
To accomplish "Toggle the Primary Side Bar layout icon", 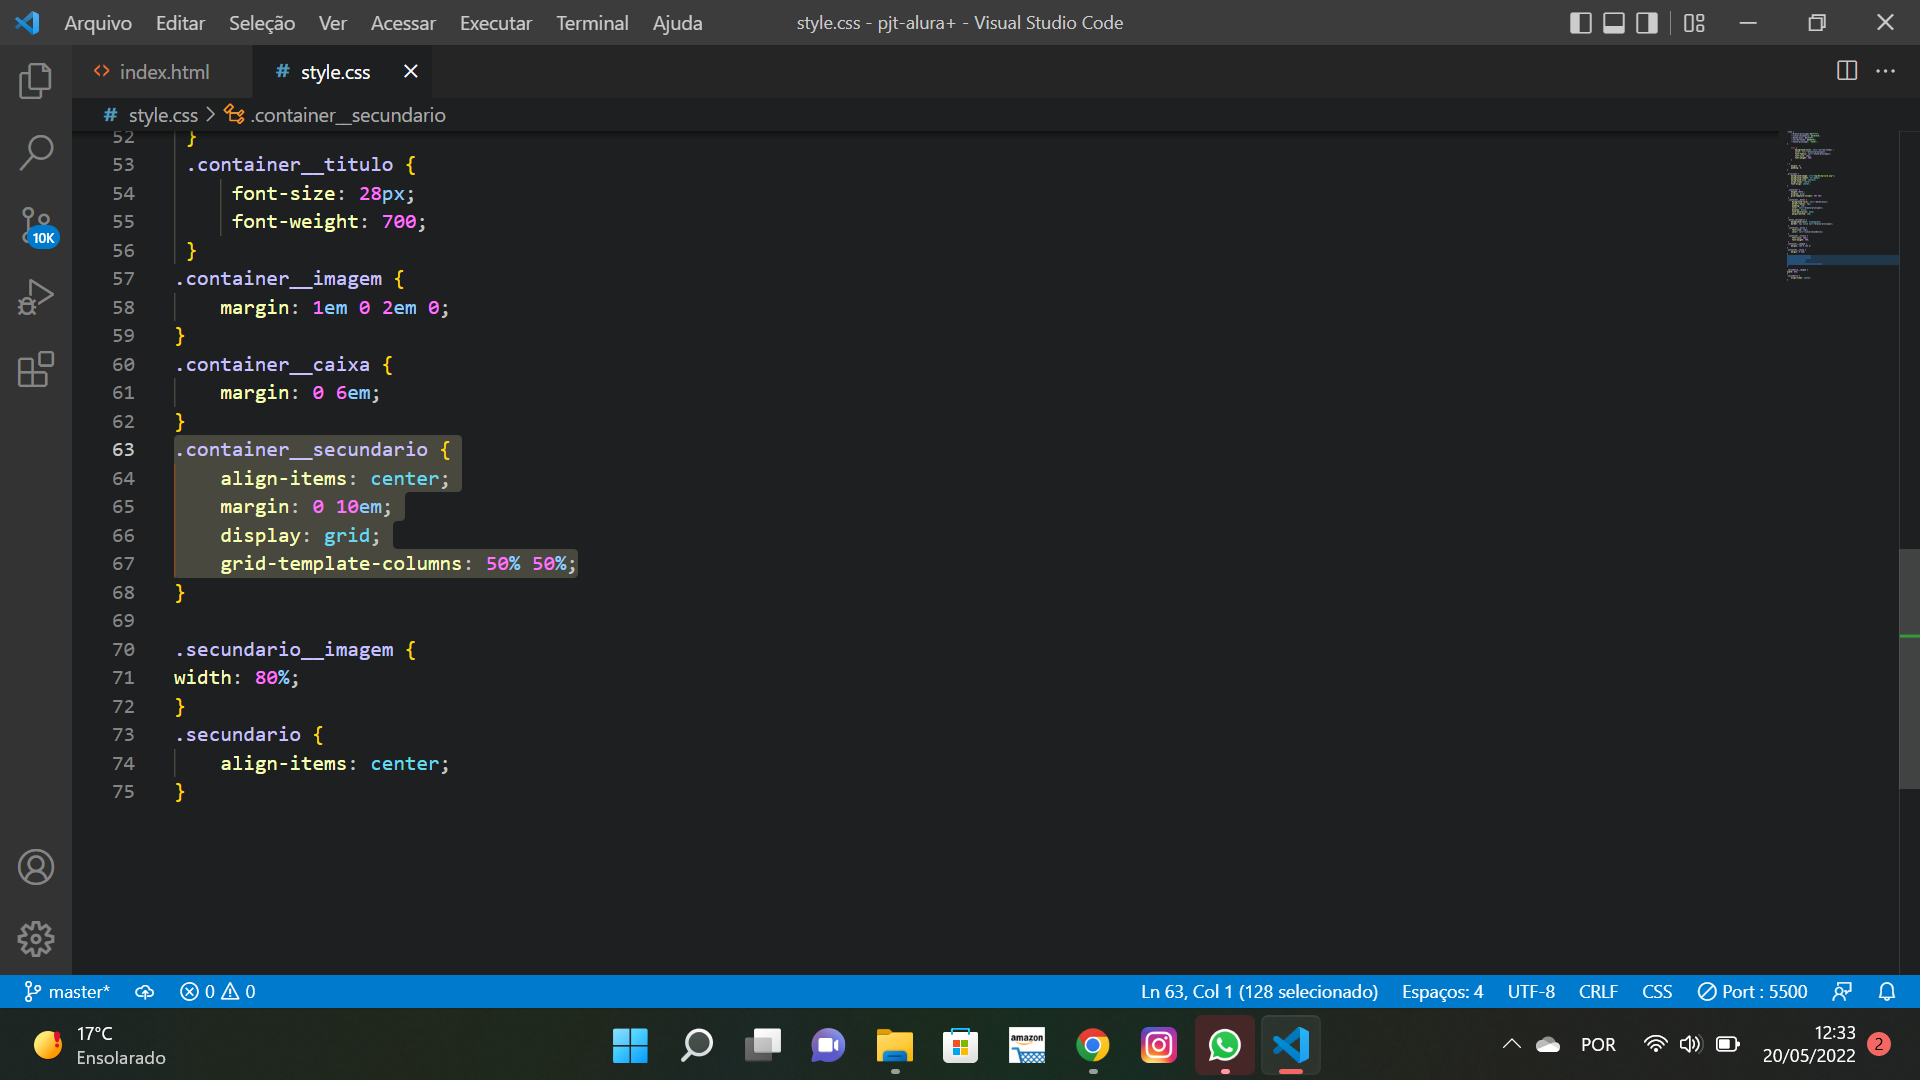I will point(1581,23).
